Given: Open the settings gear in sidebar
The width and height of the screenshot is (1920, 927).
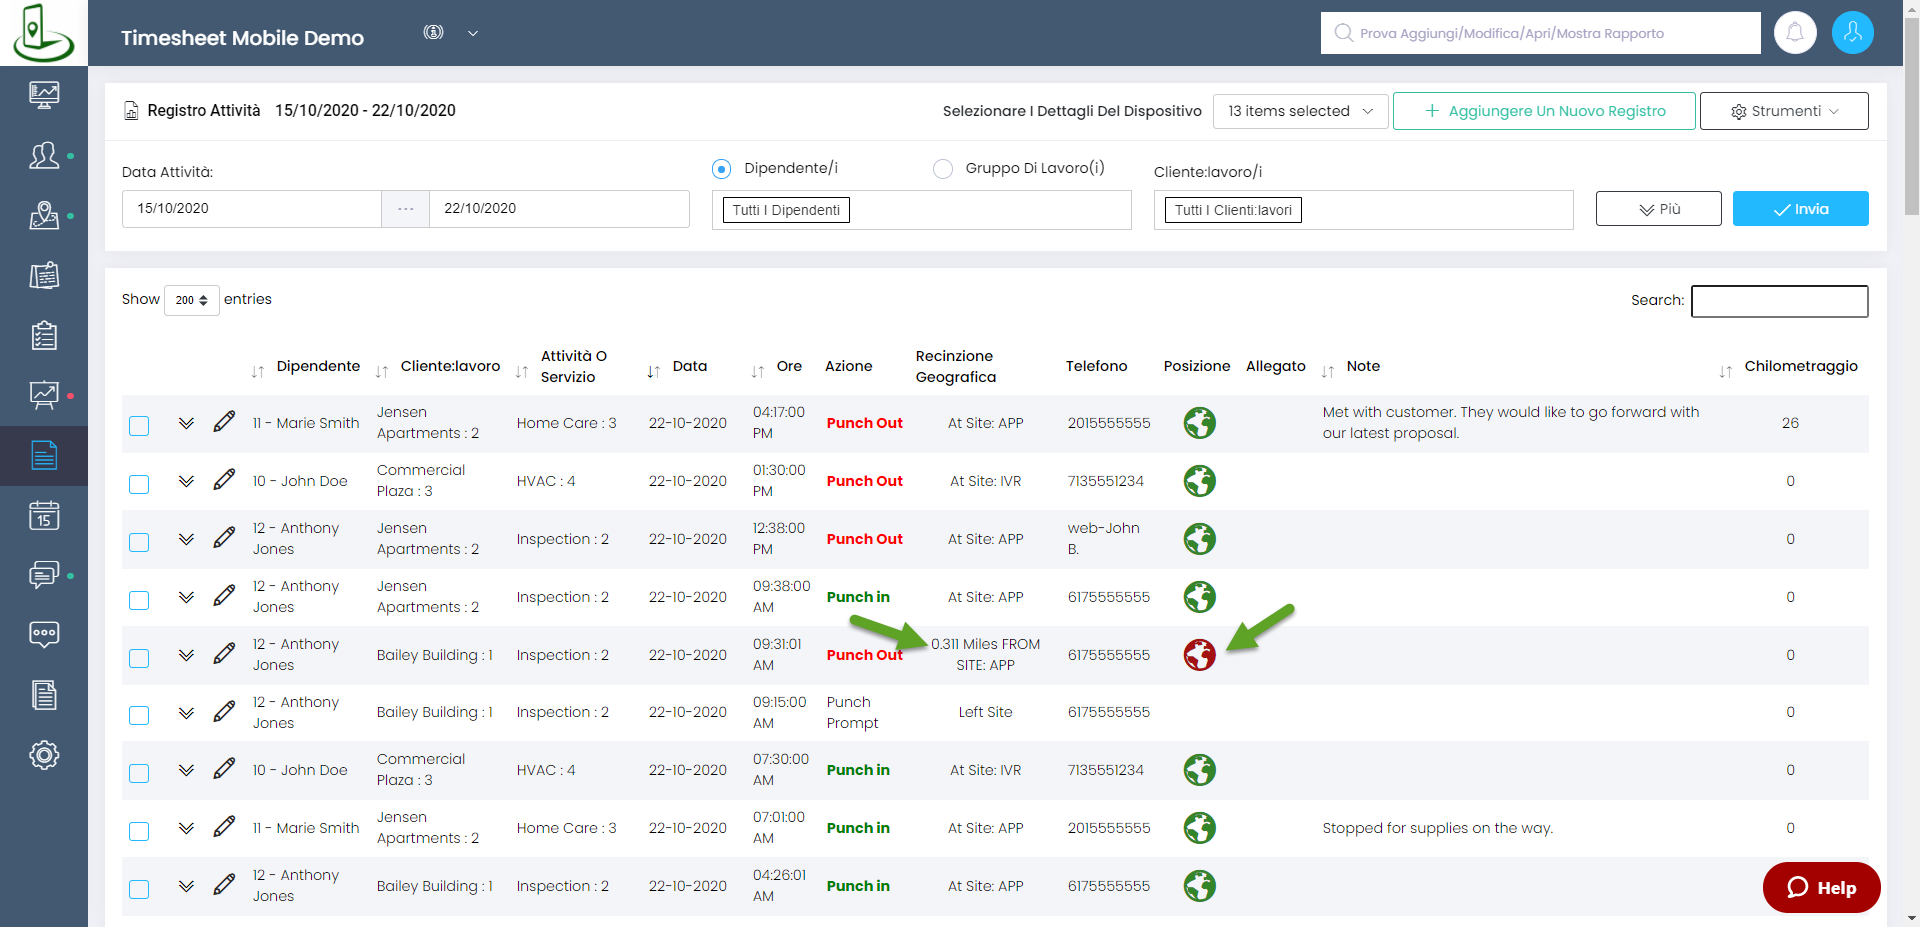Looking at the screenshot, I should [x=44, y=755].
